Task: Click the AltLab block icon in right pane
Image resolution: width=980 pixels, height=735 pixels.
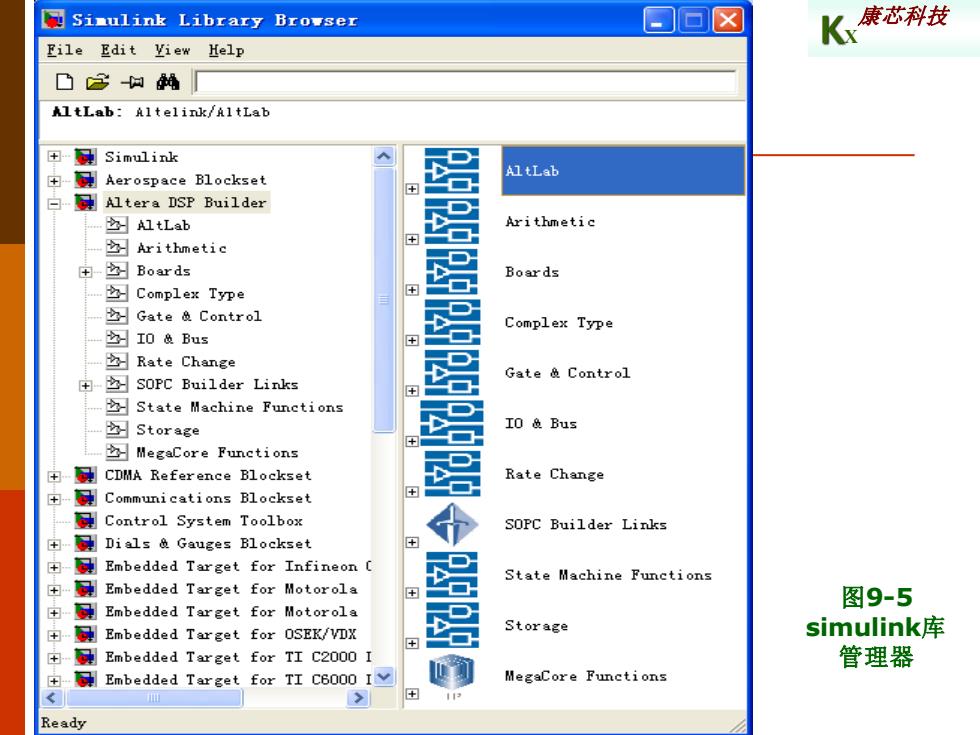Action: point(452,171)
